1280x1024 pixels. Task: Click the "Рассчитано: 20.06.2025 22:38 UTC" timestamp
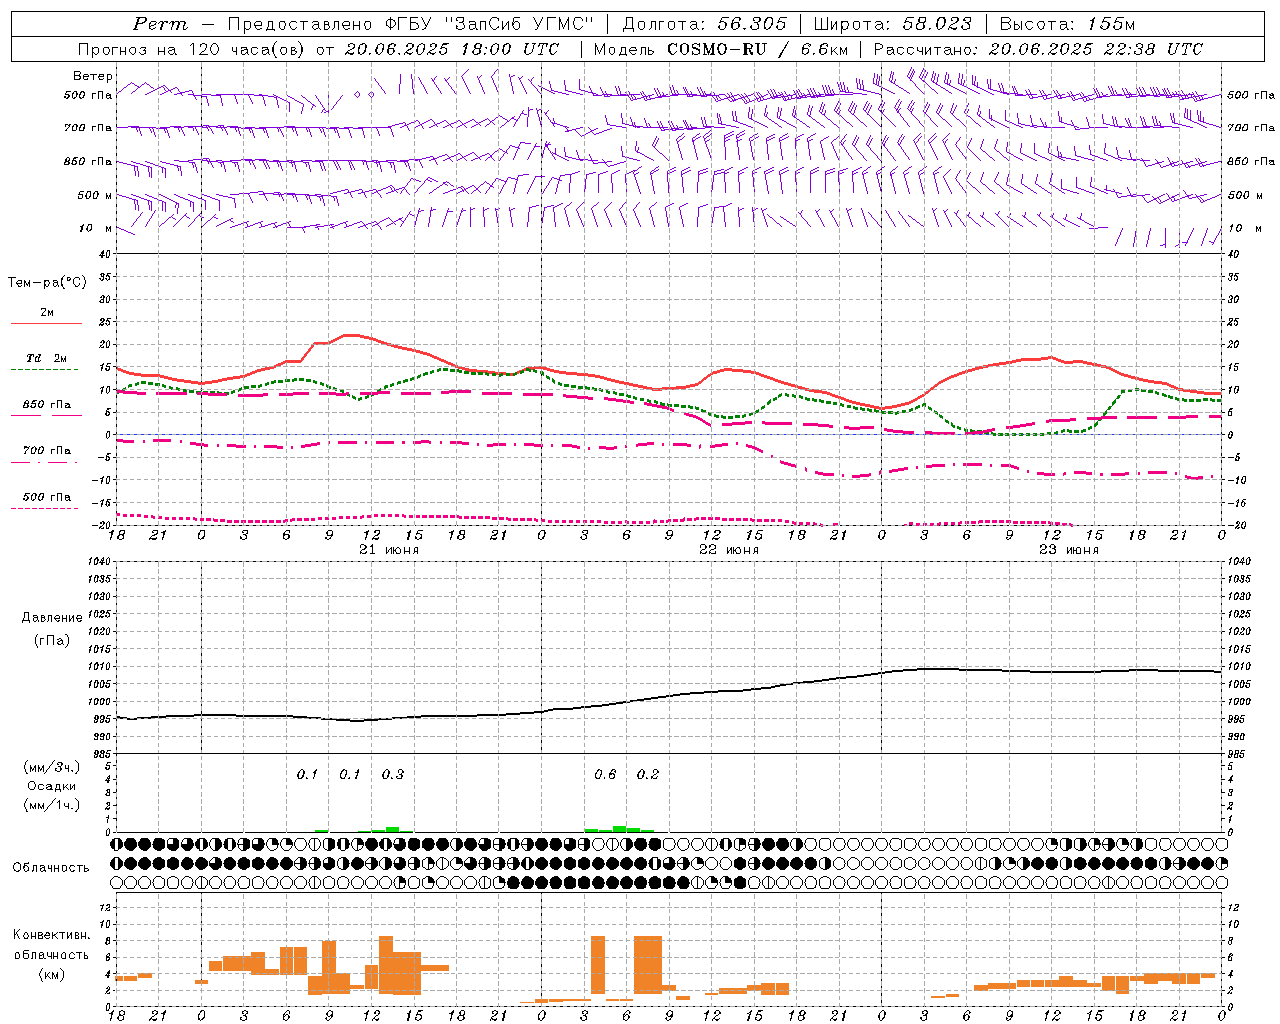point(1038,49)
